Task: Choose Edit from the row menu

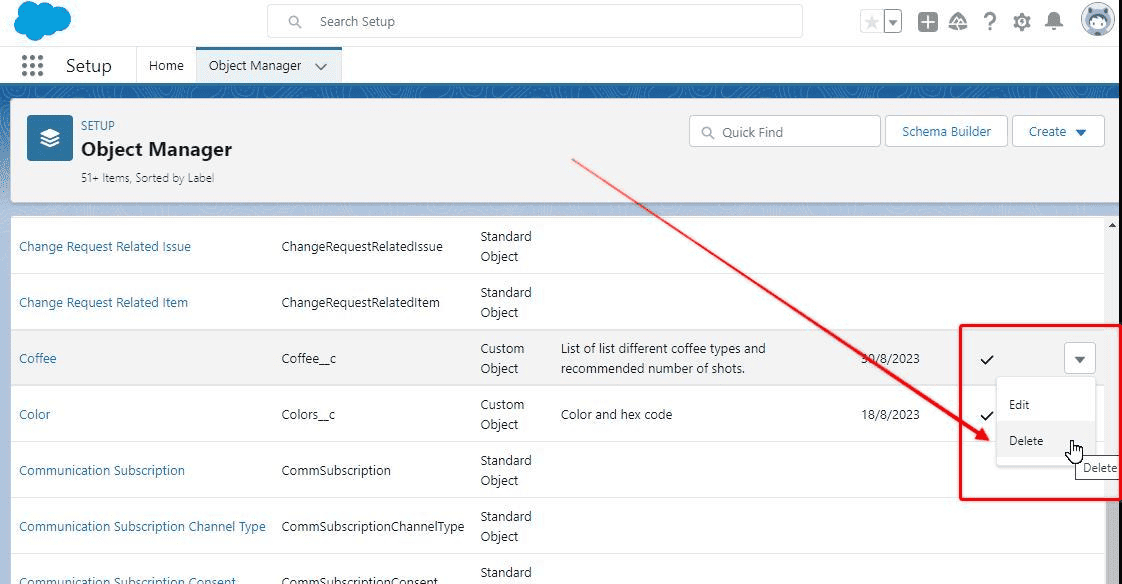Action: tap(1045, 405)
